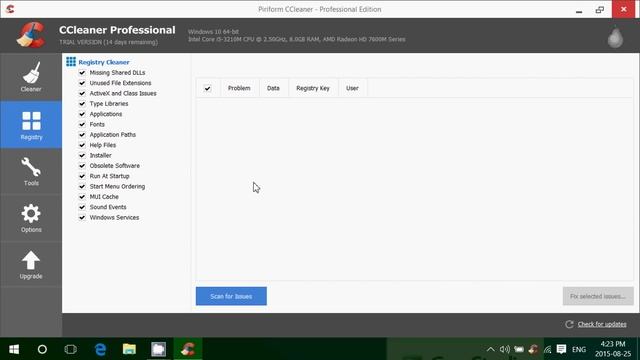Toggle Sound Events checkbox
640x360 pixels.
pyautogui.click(x=82, y=207)
